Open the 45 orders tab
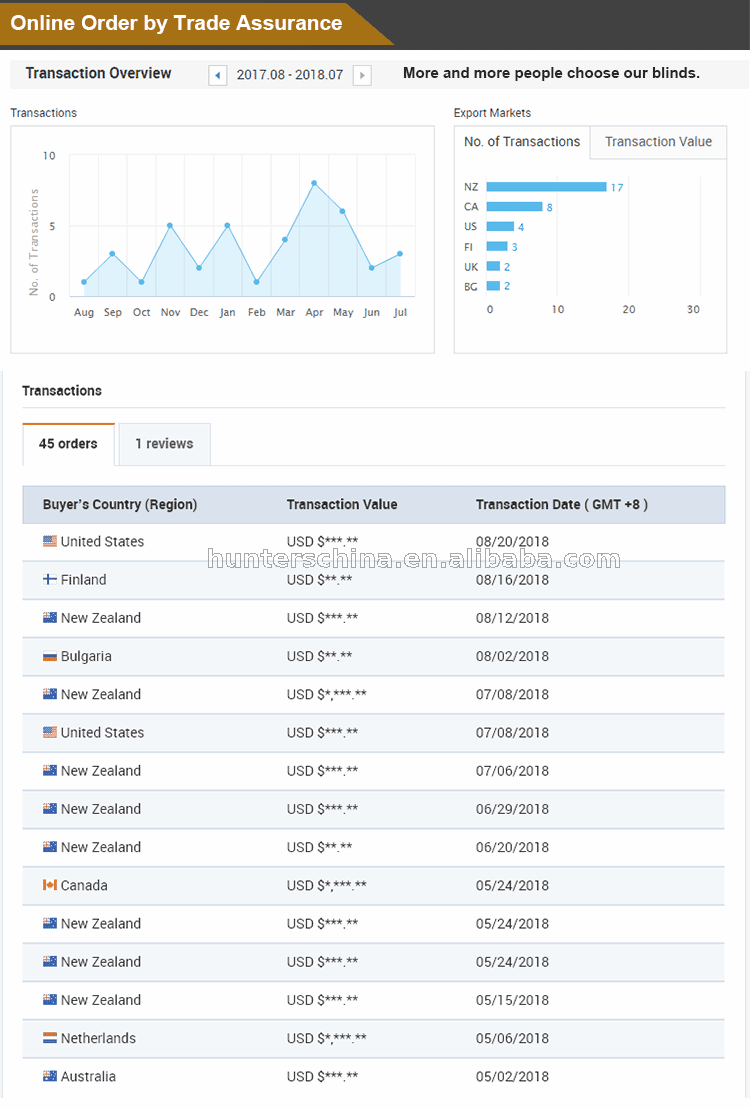This screenshot has height=1109, width=750. 68,444
